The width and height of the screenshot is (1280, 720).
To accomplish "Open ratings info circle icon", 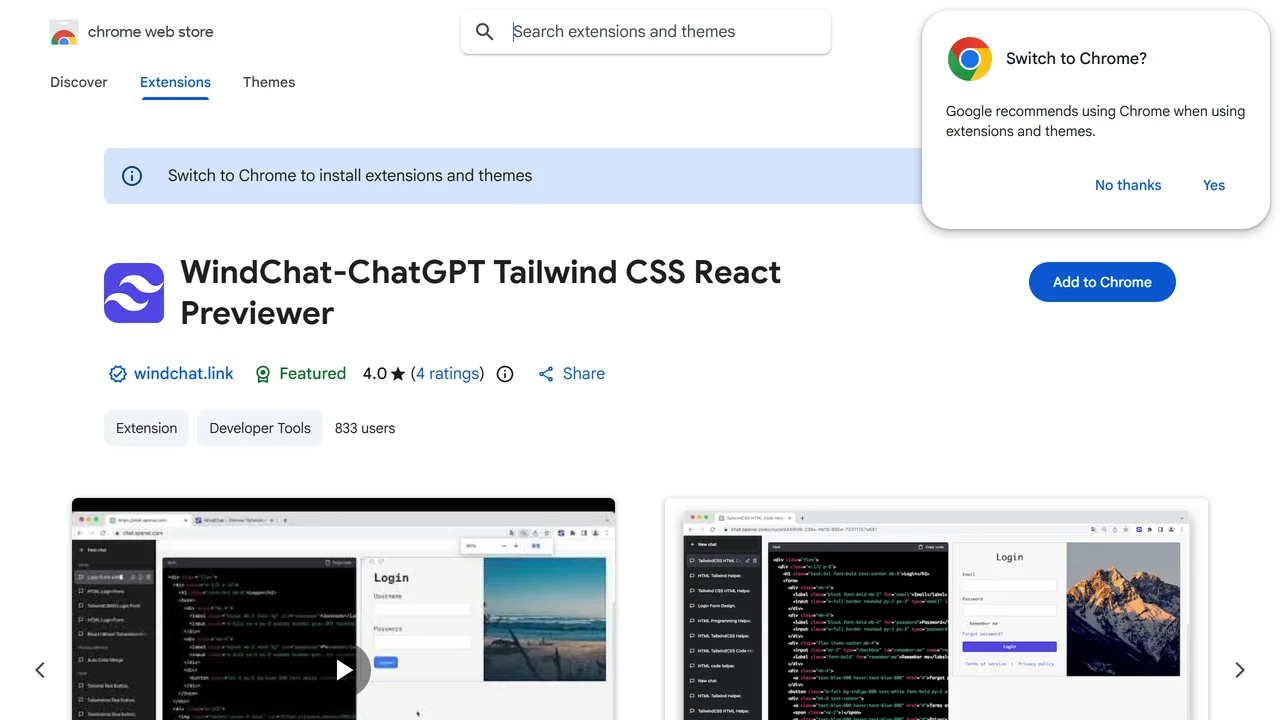I will coord(505,374).
